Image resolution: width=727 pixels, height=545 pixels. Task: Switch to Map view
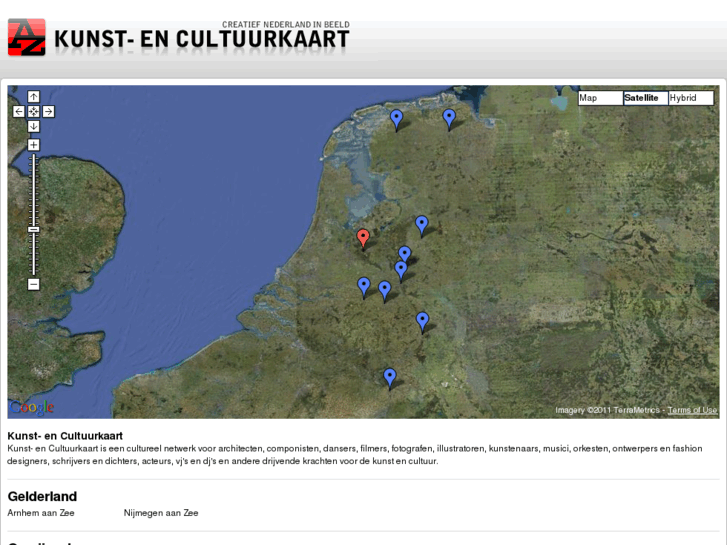click(600, 98)
